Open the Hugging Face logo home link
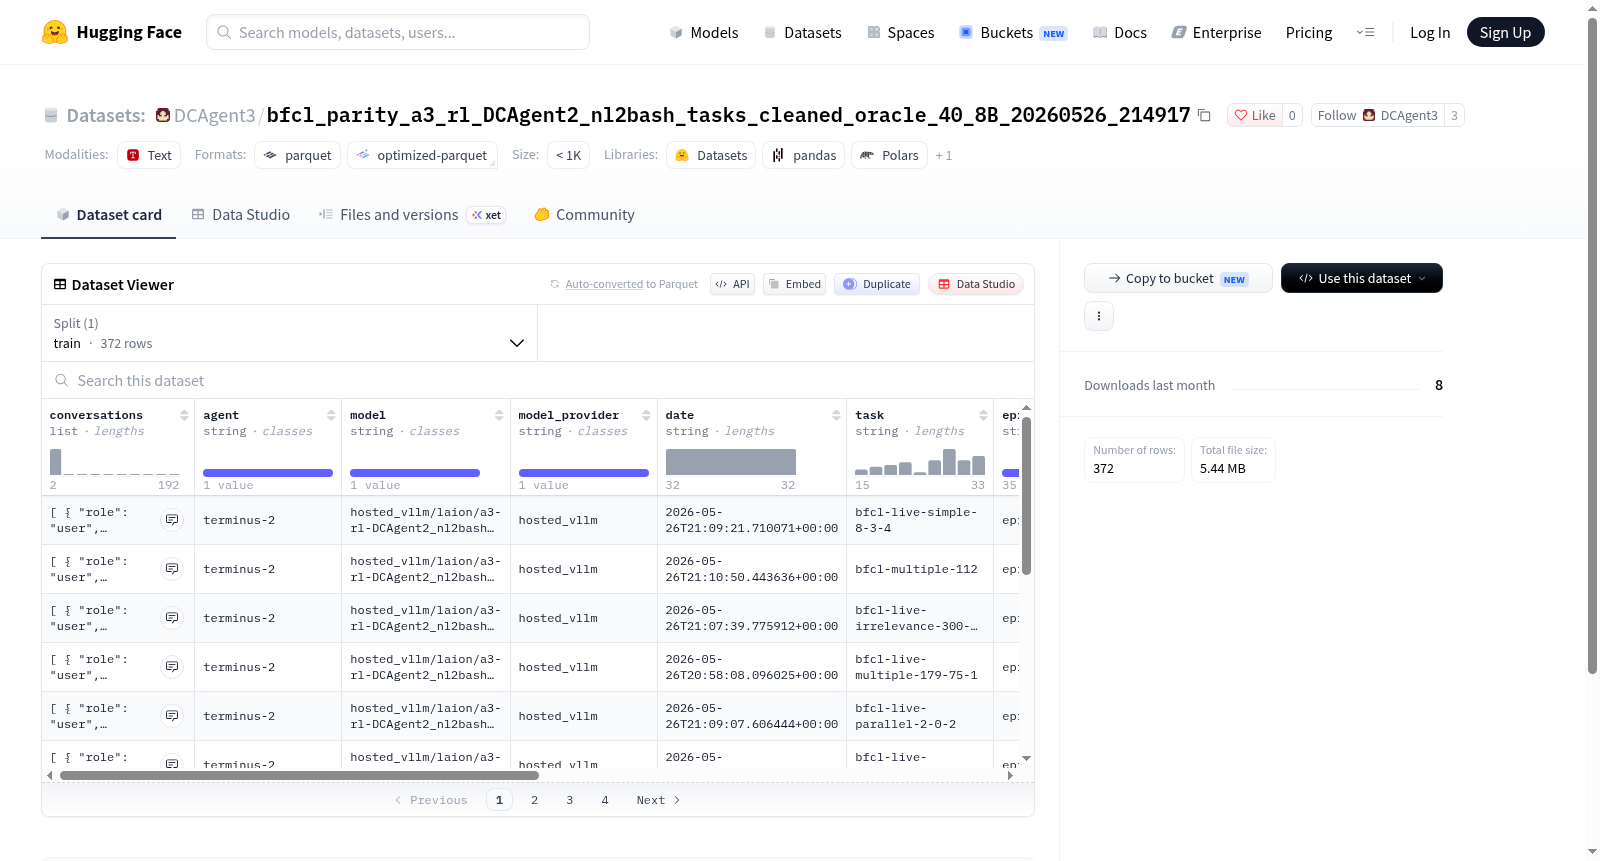Image resolution: width=1600 pixels, height=861 pixels. click(112, 32)
